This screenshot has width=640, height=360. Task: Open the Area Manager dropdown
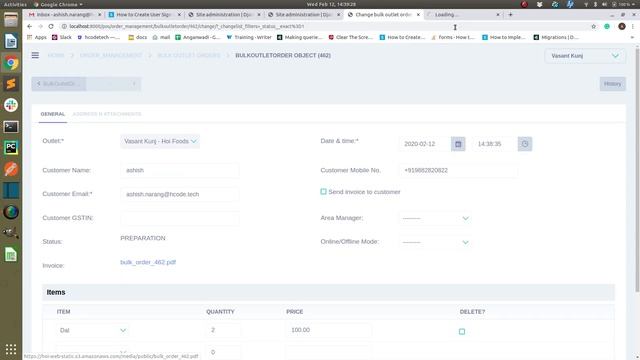pos(435,218)
